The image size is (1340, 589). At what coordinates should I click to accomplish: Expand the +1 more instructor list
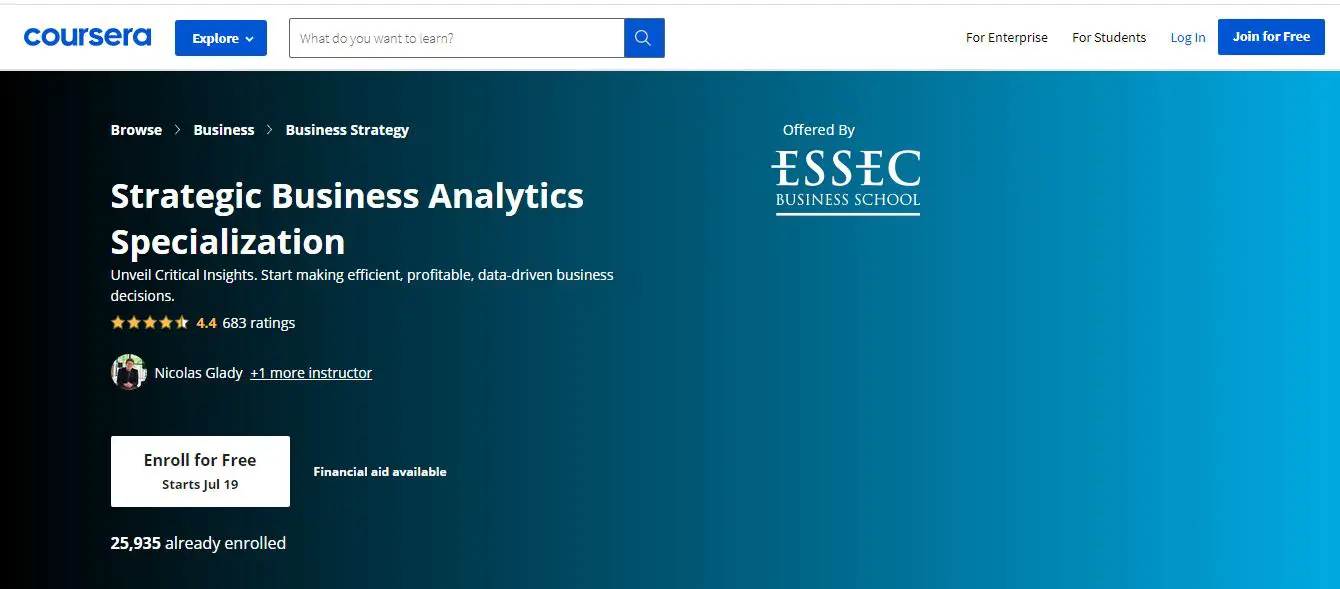tap(311, 372)
